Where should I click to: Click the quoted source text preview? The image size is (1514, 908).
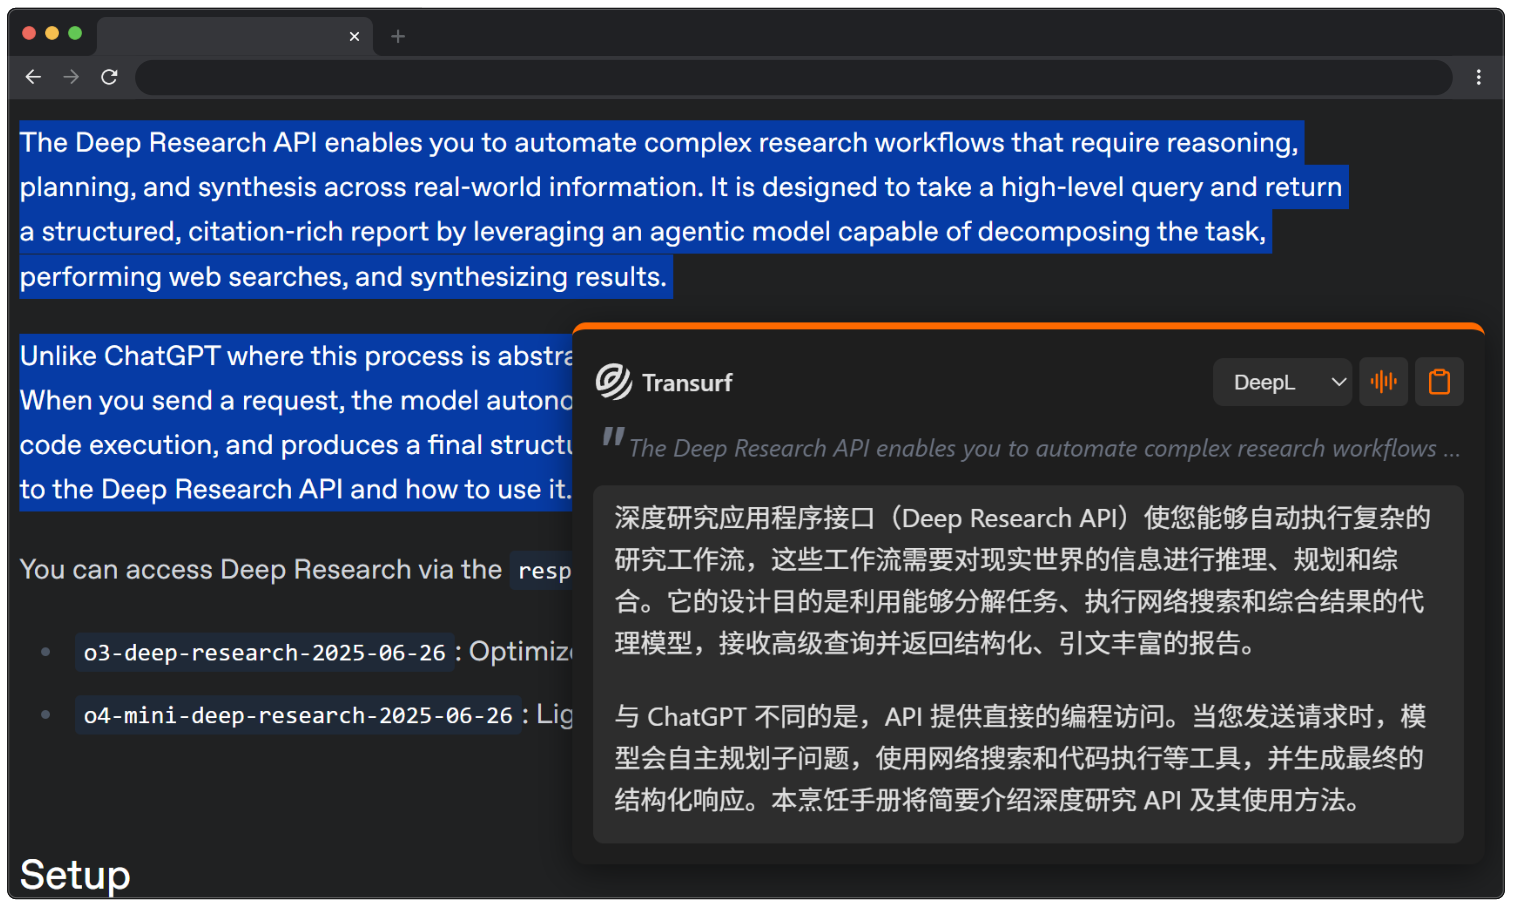tap(1031, 446)
